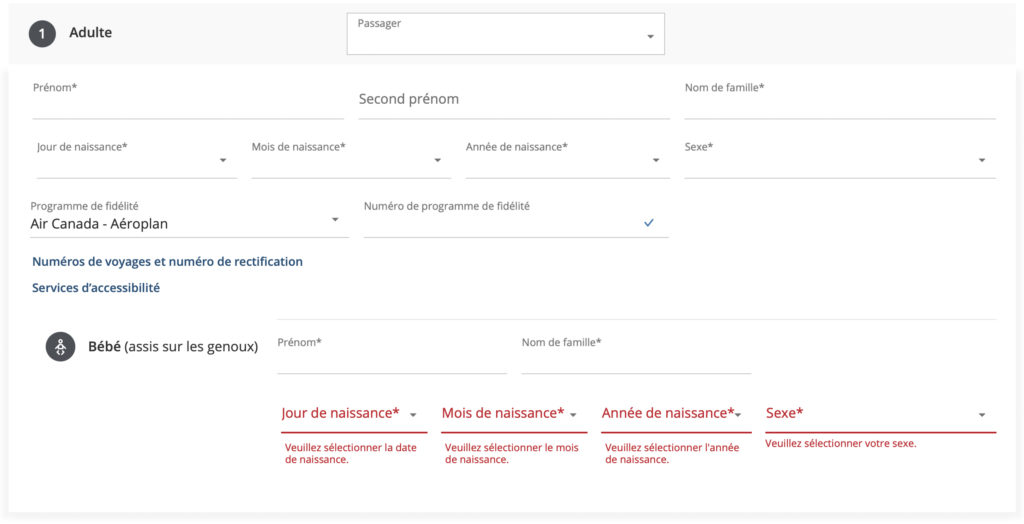Open adult Mois de naissance dropdown

[x=350, y=160]
